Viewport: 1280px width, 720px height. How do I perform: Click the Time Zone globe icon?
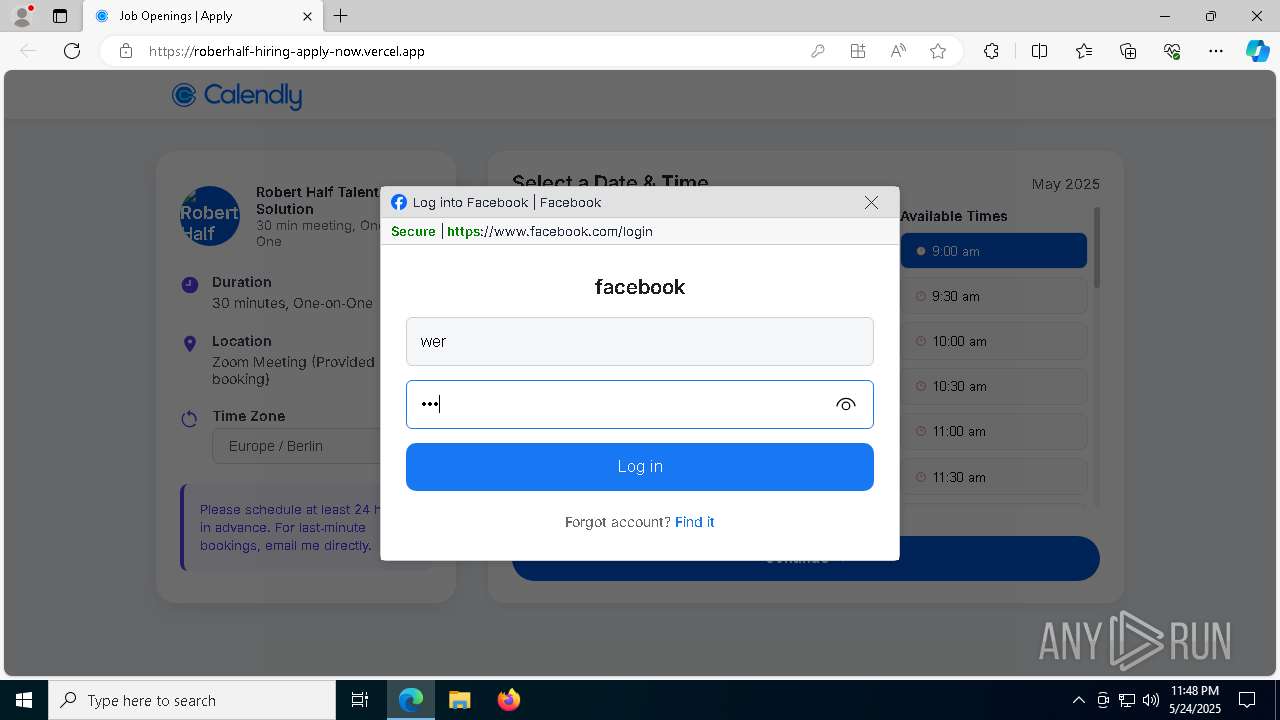tap(190, 419)
